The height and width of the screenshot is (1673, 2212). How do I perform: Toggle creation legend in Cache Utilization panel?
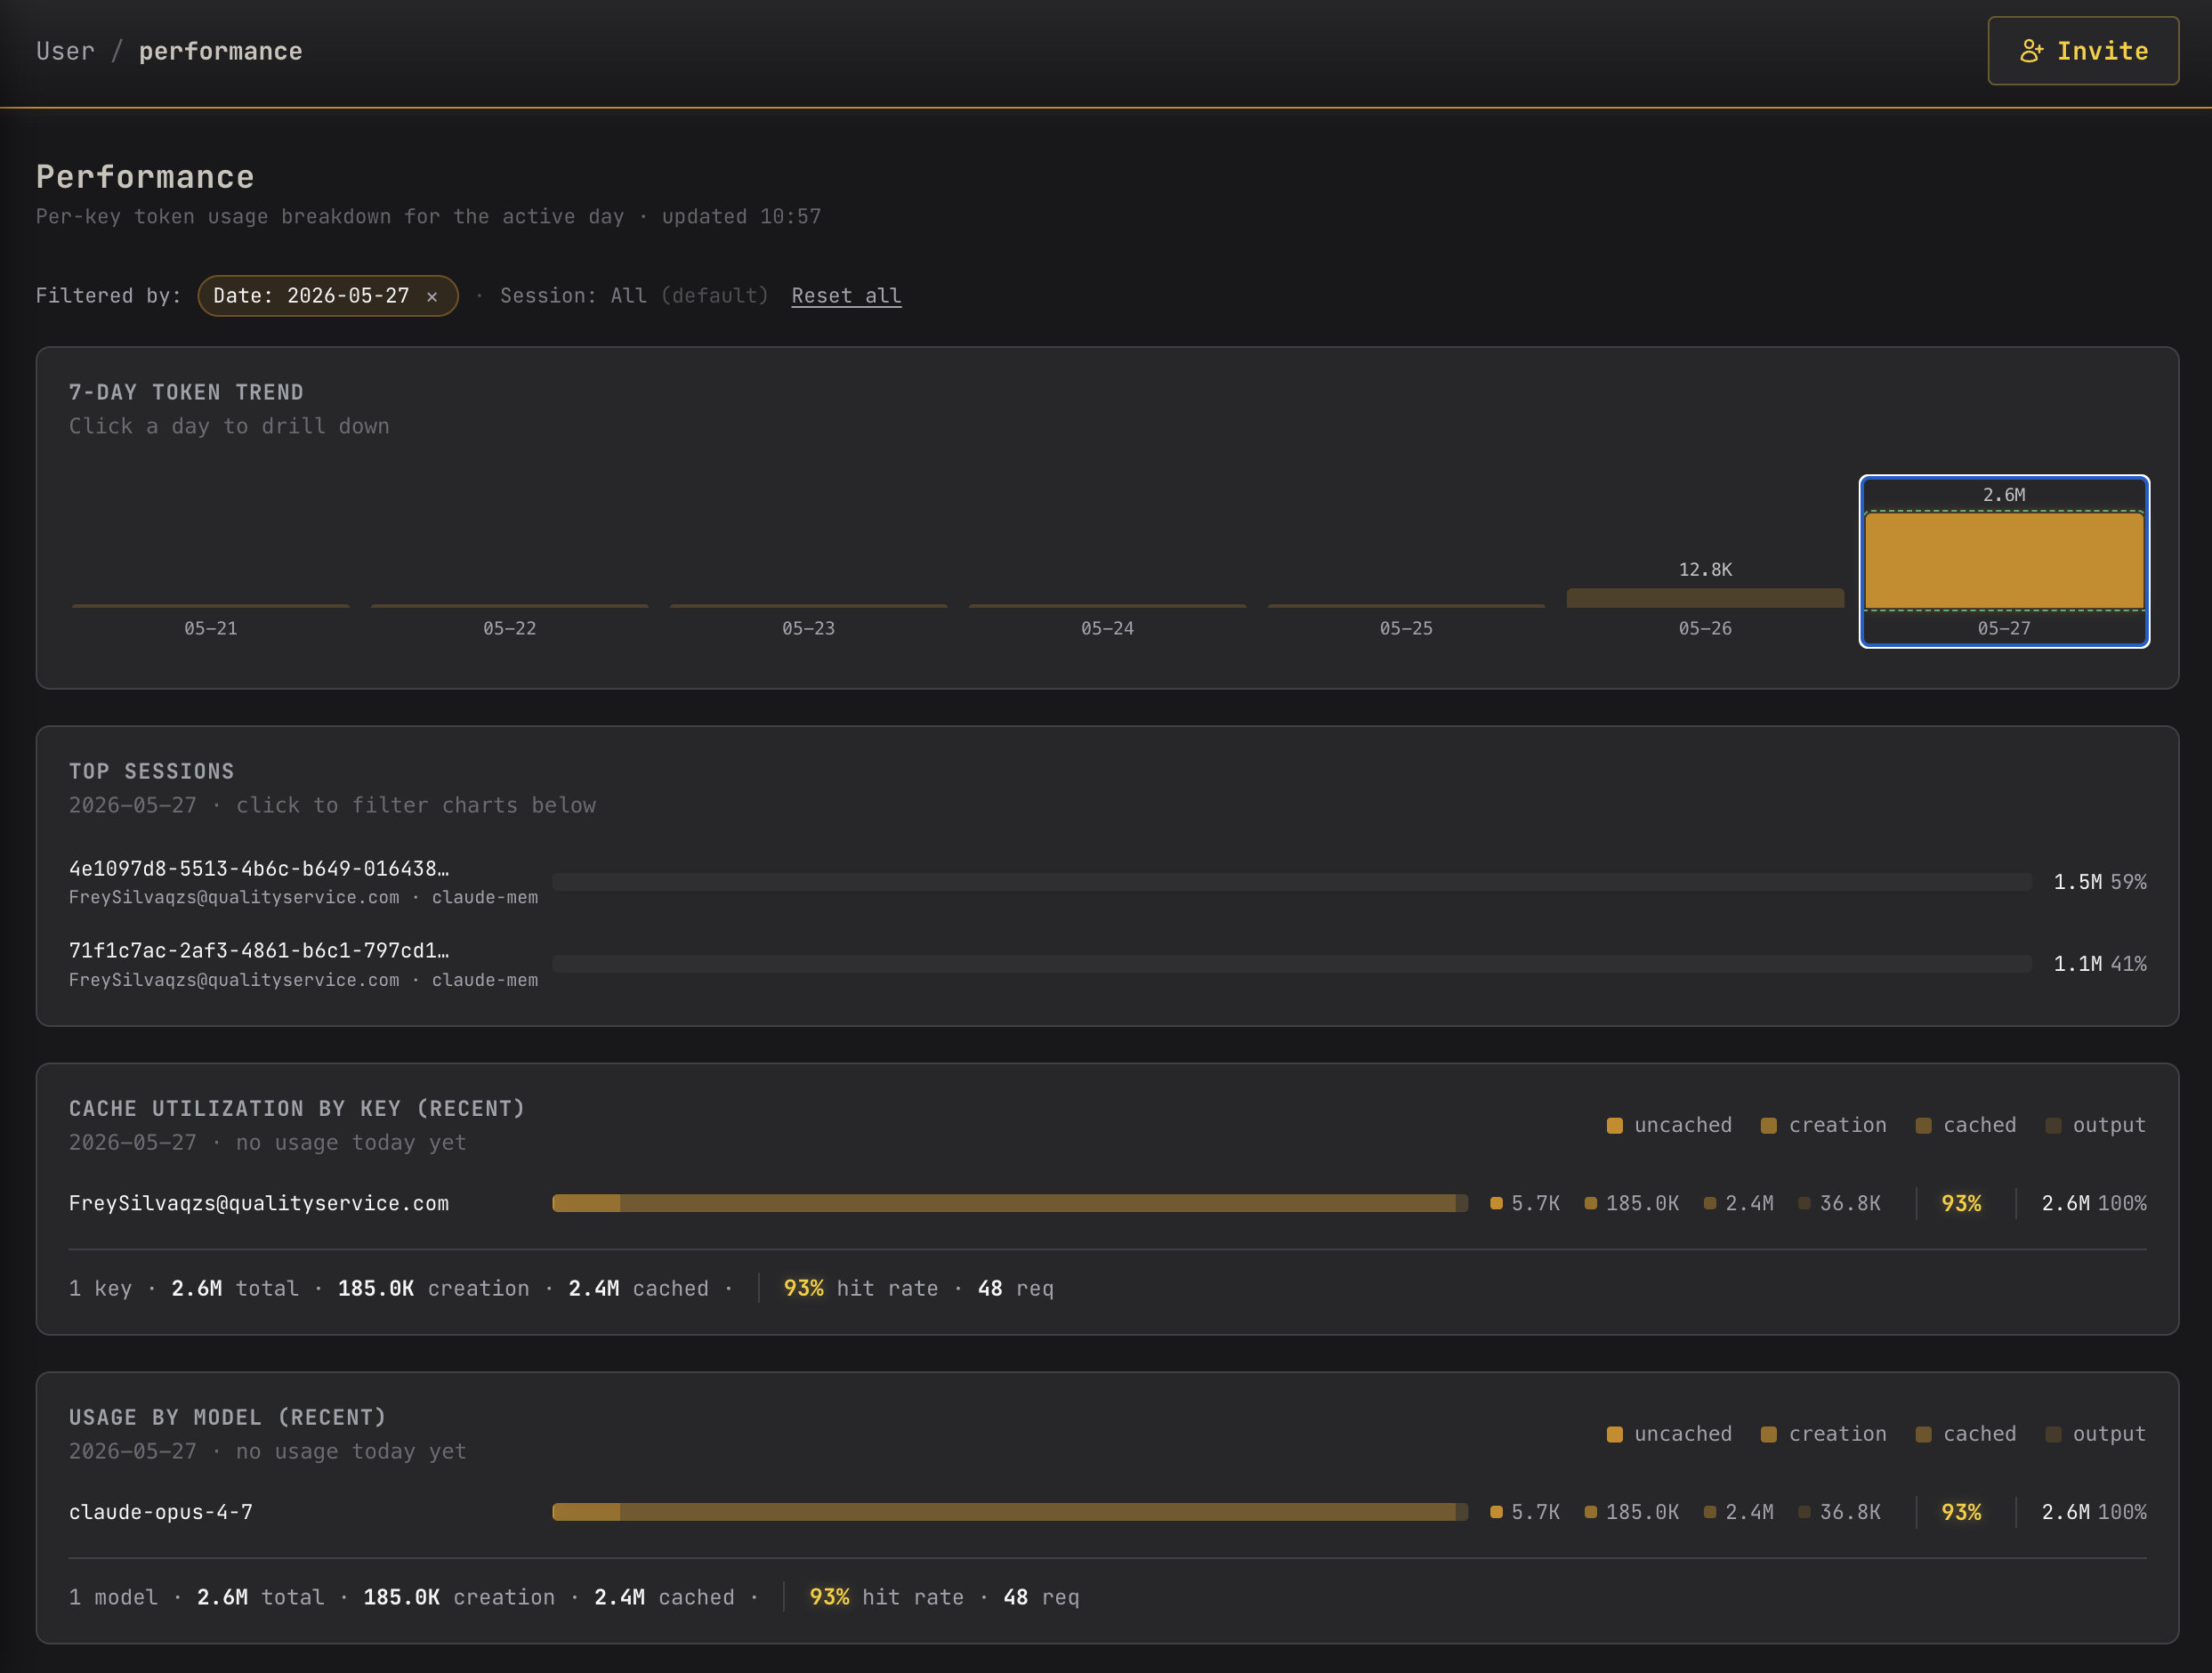point(1824,1125)
